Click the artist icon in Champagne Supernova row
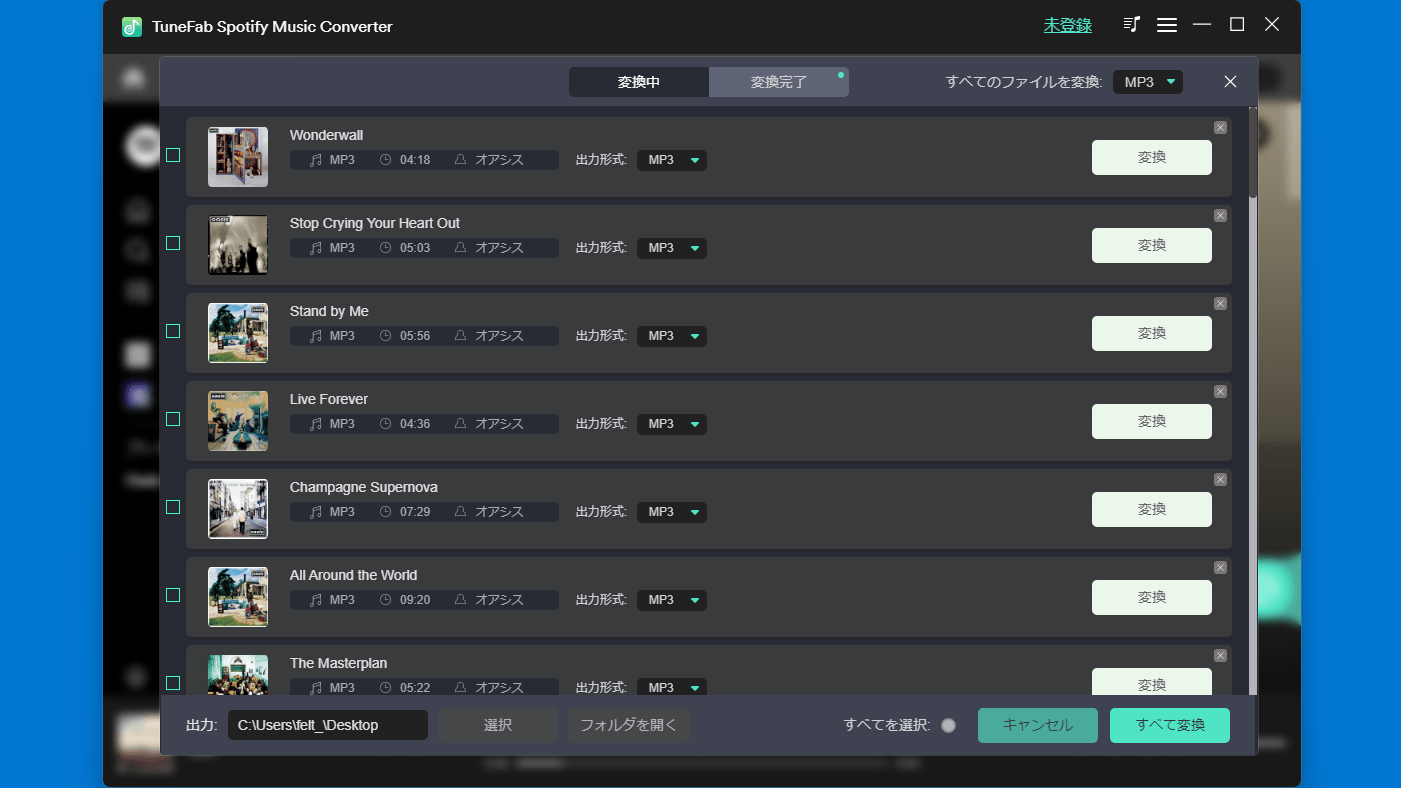The image size is (1401, 788). (461, 512)
